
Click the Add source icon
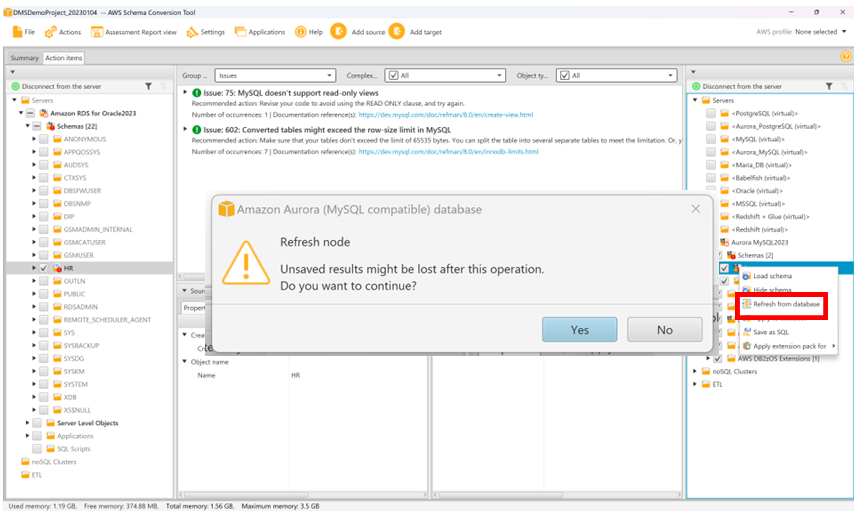point(338,32)
